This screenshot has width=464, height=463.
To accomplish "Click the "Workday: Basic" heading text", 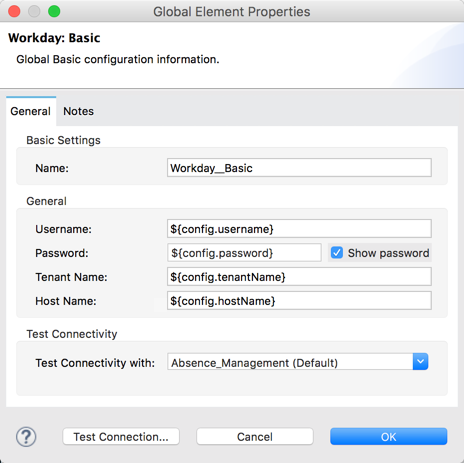I will tap(54, 38).
